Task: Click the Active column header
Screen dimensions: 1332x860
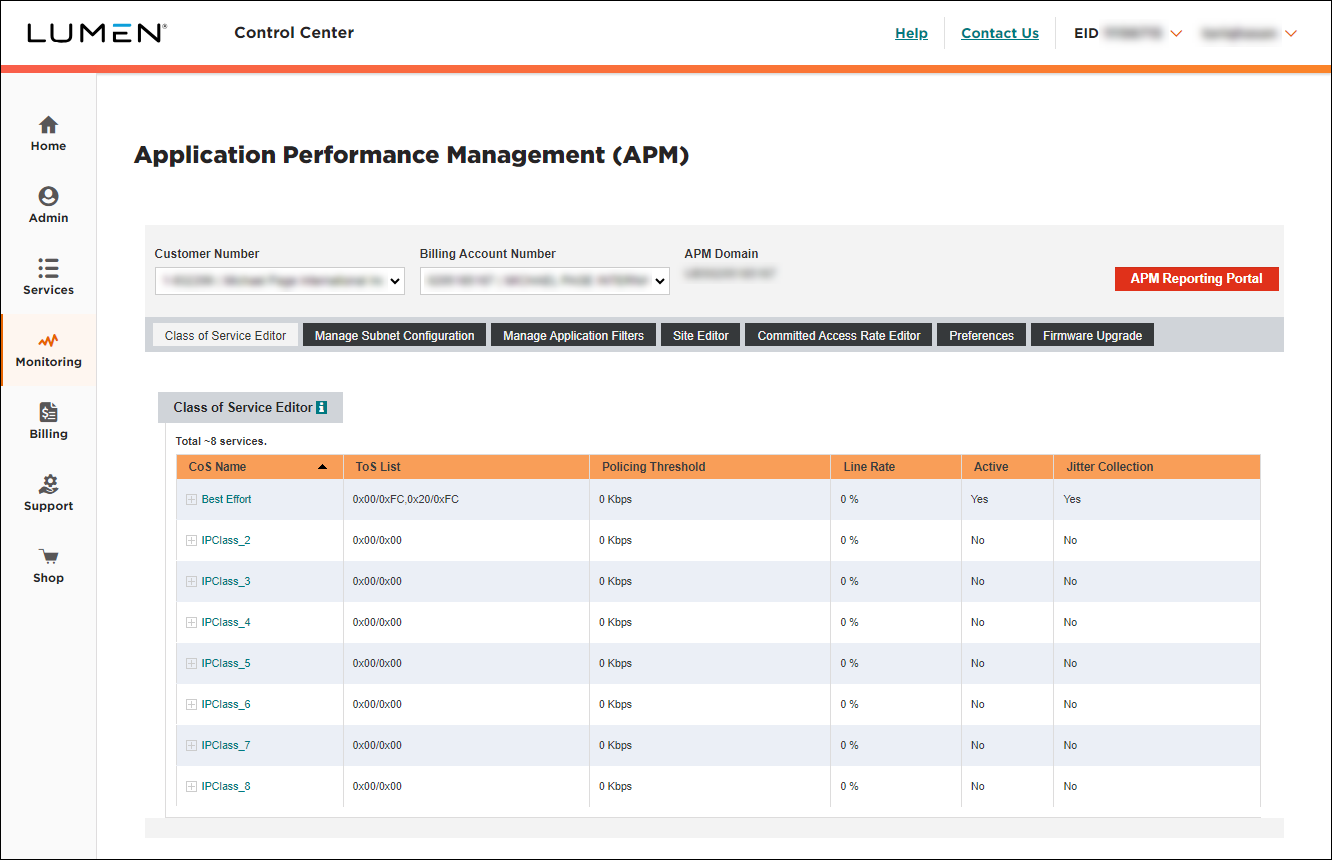Action: coord(1007,467)
